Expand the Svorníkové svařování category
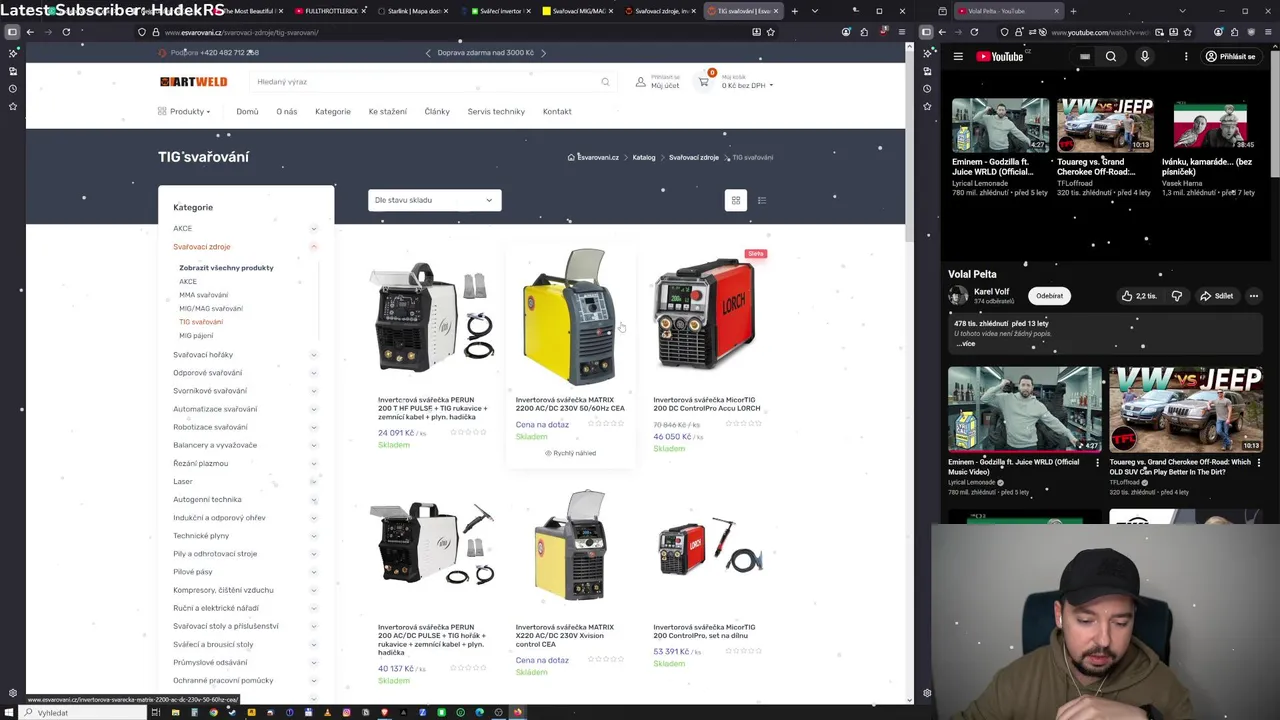Image resolution: width=1280 pixels, height=720 pixels. (x=313, y=391)
